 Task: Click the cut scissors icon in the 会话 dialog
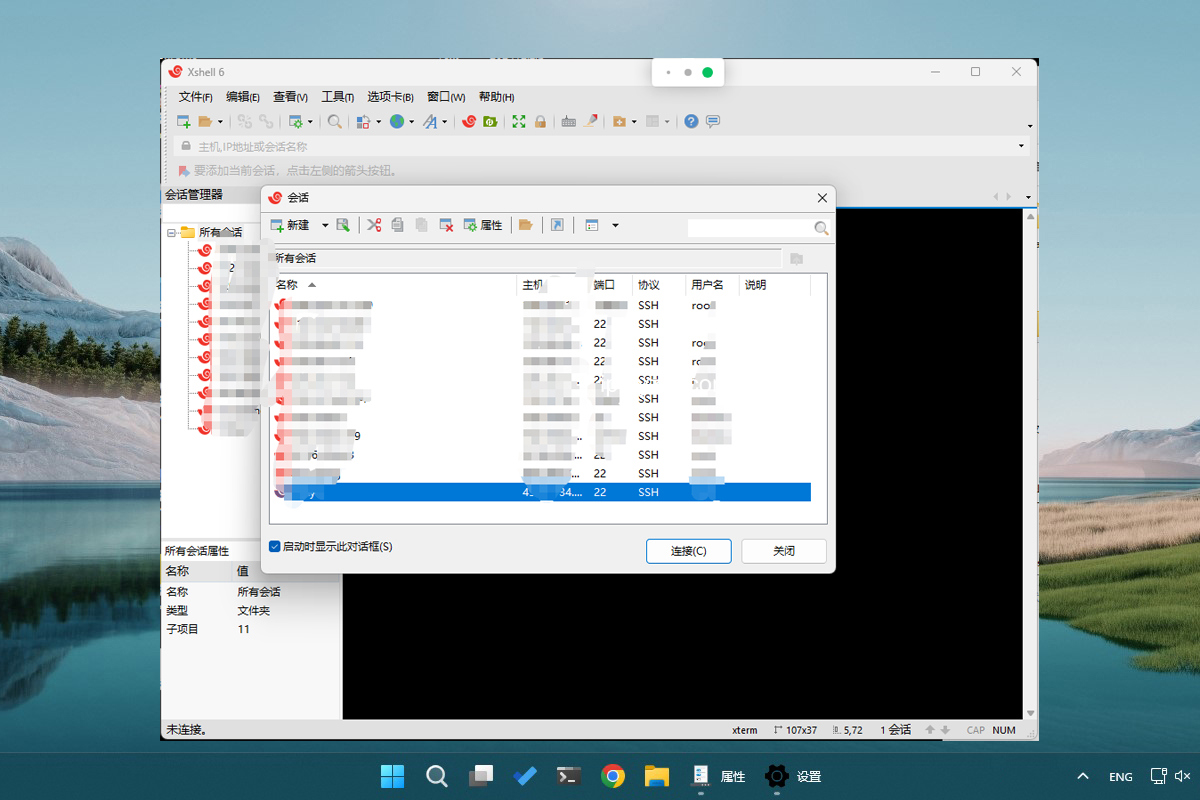click(x=374, y=225)
